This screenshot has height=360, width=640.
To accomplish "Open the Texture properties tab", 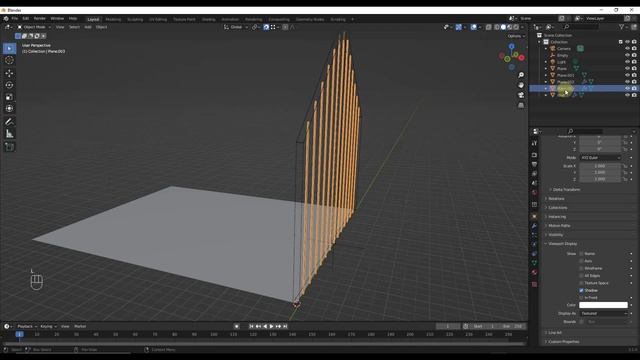I will click(534, 284).
